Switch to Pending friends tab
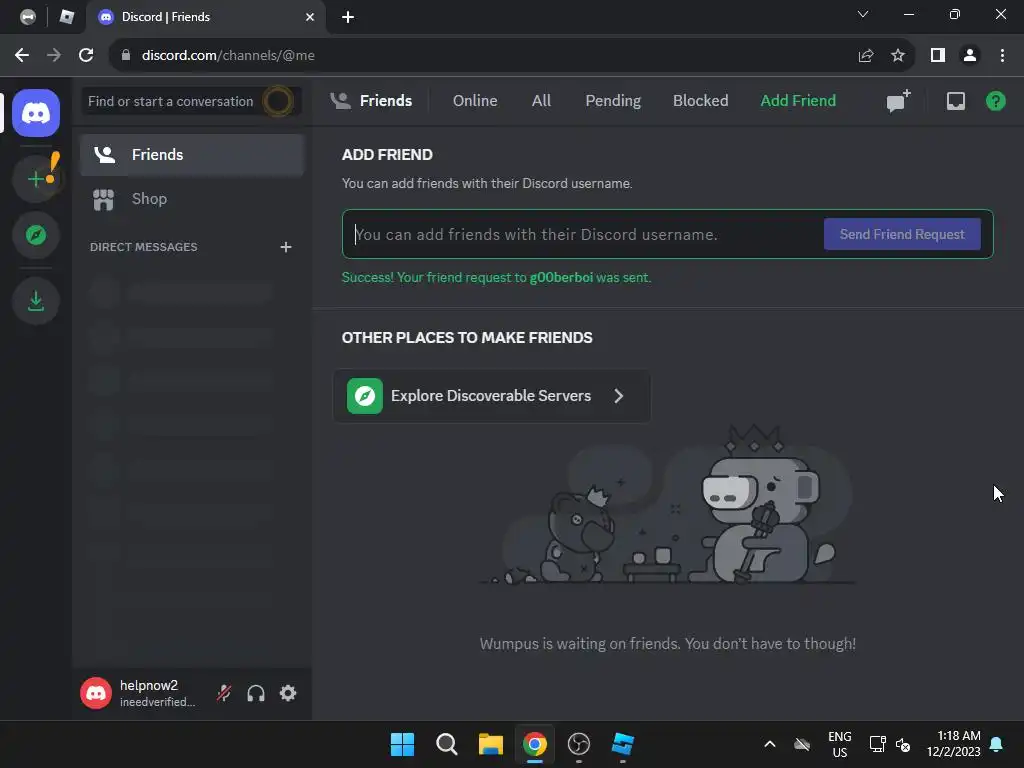Screen dimensions: 1024x768 [613, 101]
